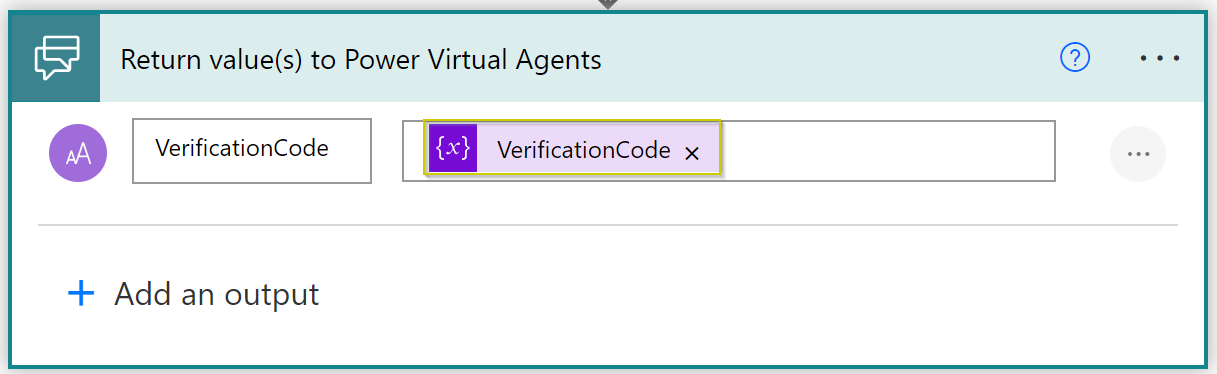Collapse the card via its title text
Image resolution: width=1217 pixels, height=374 pixels.
pos(361,60)
